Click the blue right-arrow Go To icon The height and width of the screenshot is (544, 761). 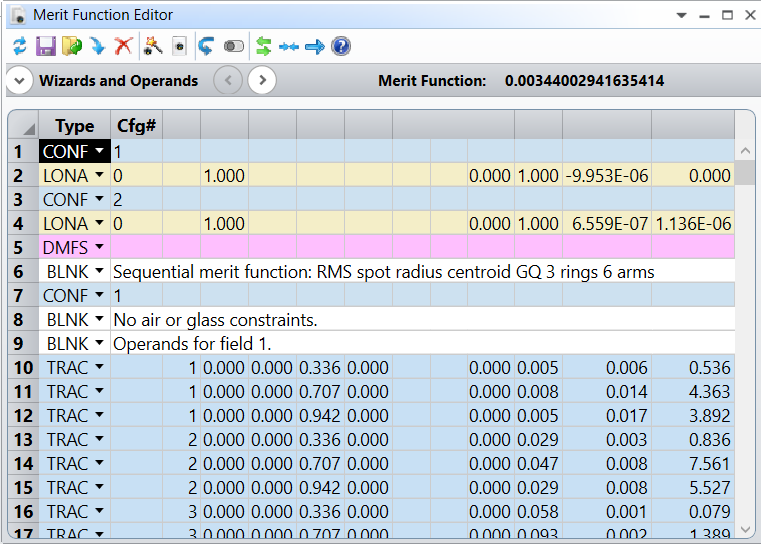[x=315, y=47]
